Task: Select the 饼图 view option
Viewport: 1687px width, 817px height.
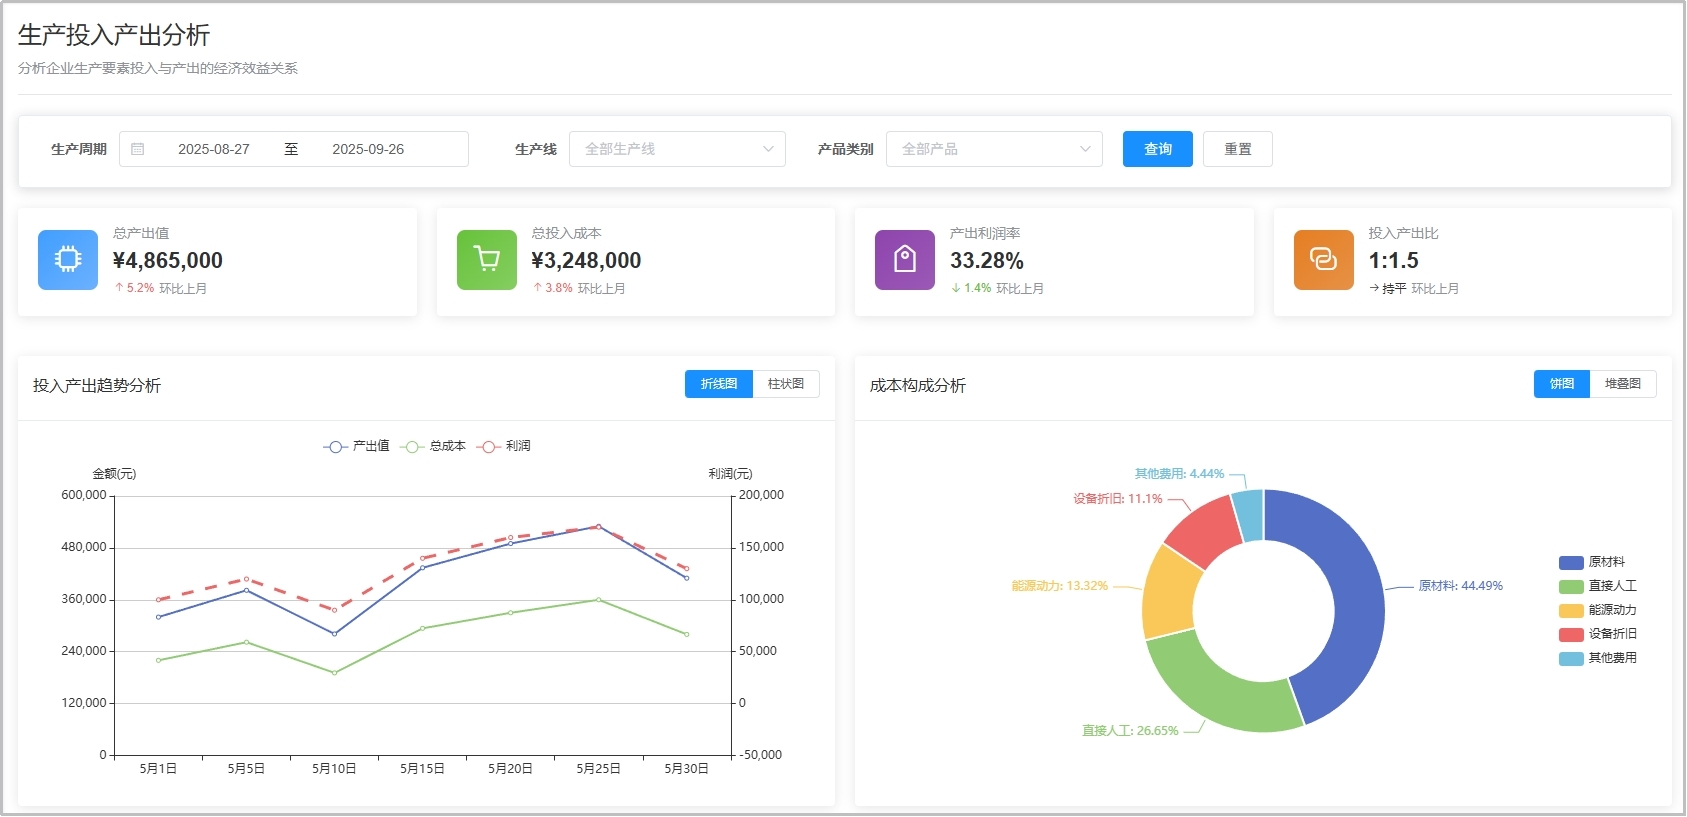Action: coord(1561,384)
